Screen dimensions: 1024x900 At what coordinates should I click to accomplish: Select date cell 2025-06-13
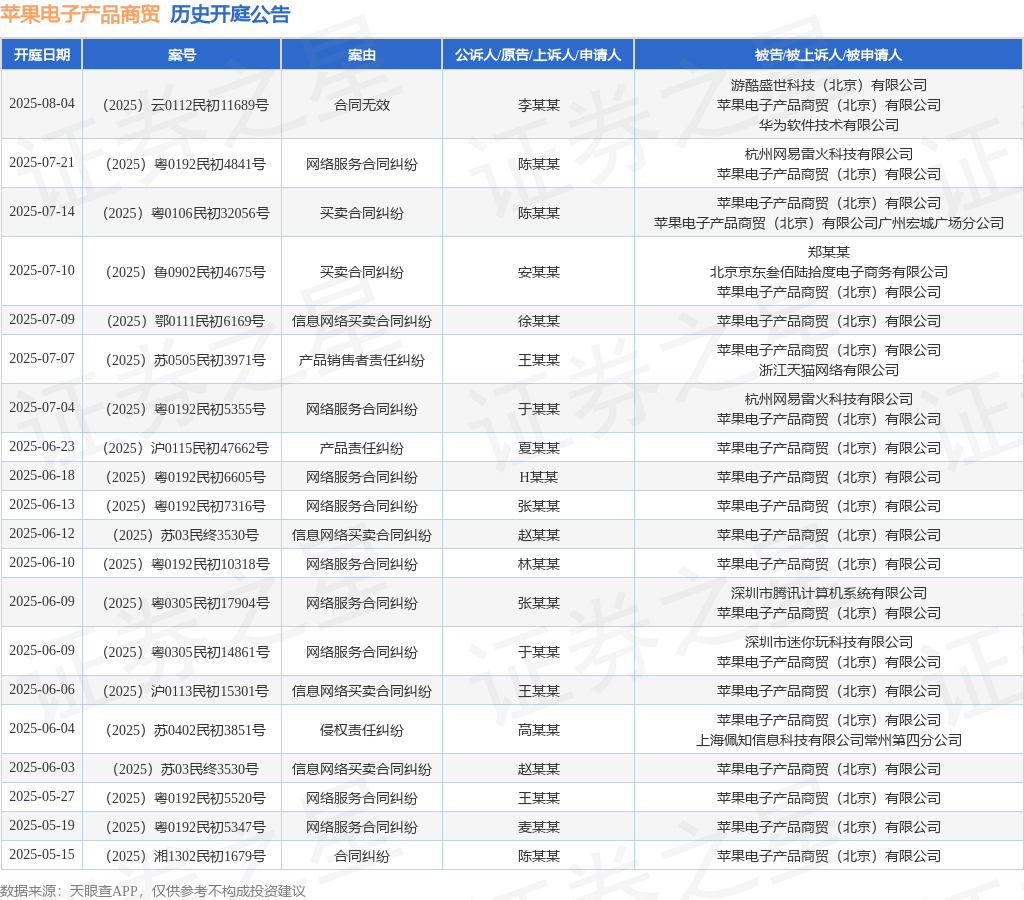click(42, 505)
